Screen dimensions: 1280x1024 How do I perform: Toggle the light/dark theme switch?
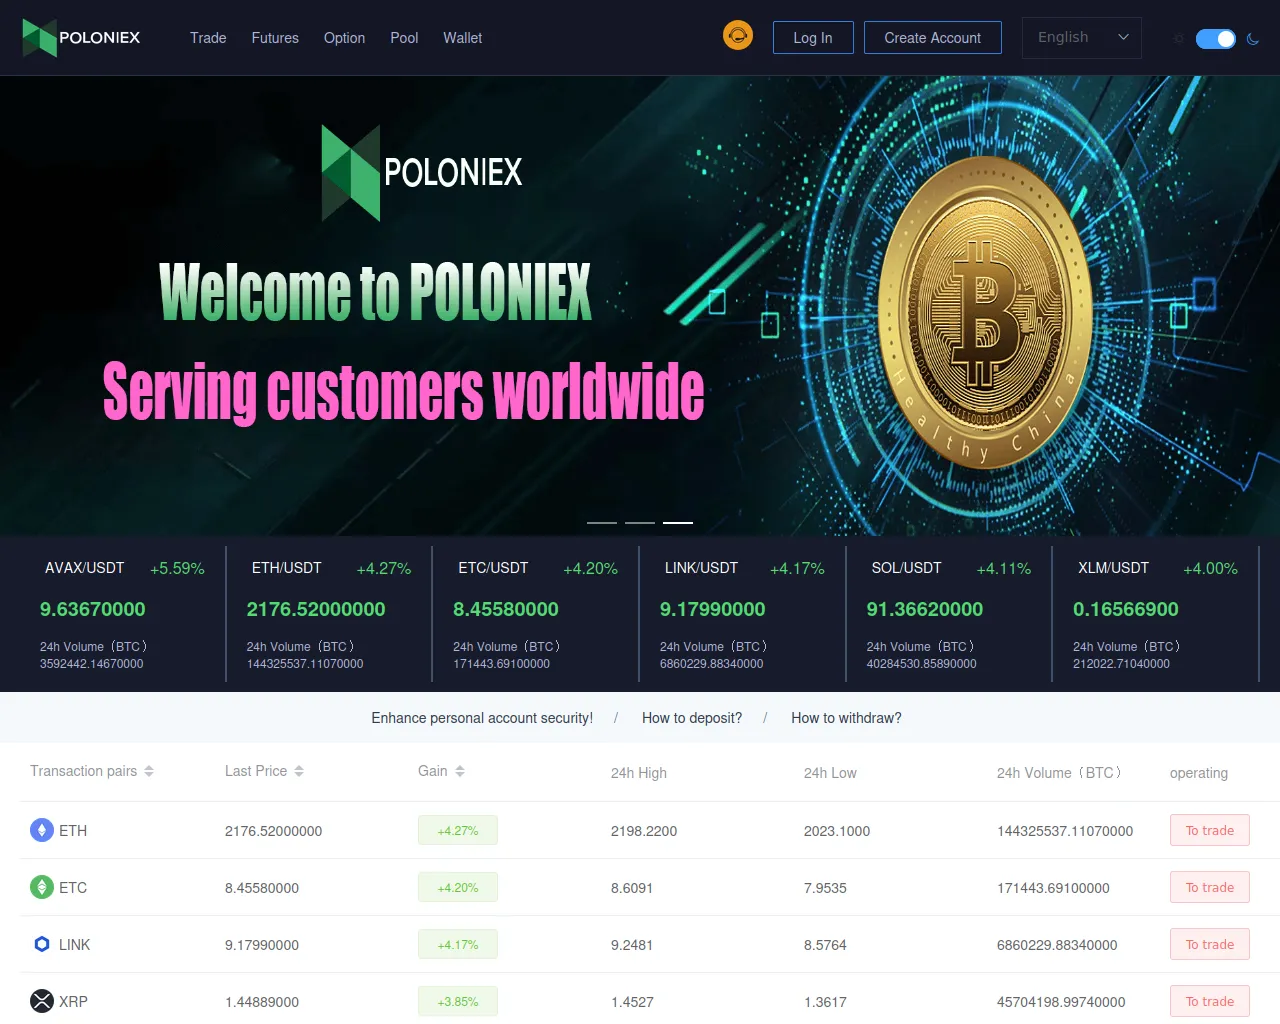1216,38
